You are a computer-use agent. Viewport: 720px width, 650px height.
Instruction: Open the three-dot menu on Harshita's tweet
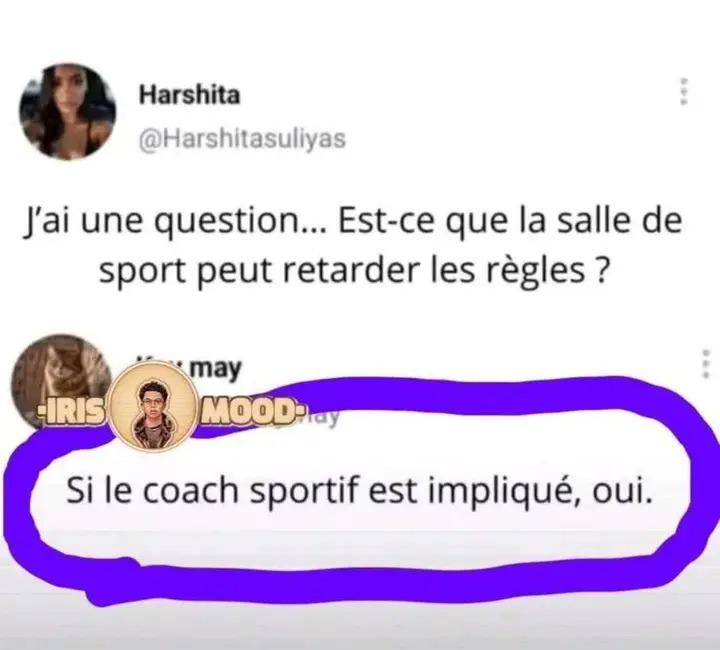(684, 92)
